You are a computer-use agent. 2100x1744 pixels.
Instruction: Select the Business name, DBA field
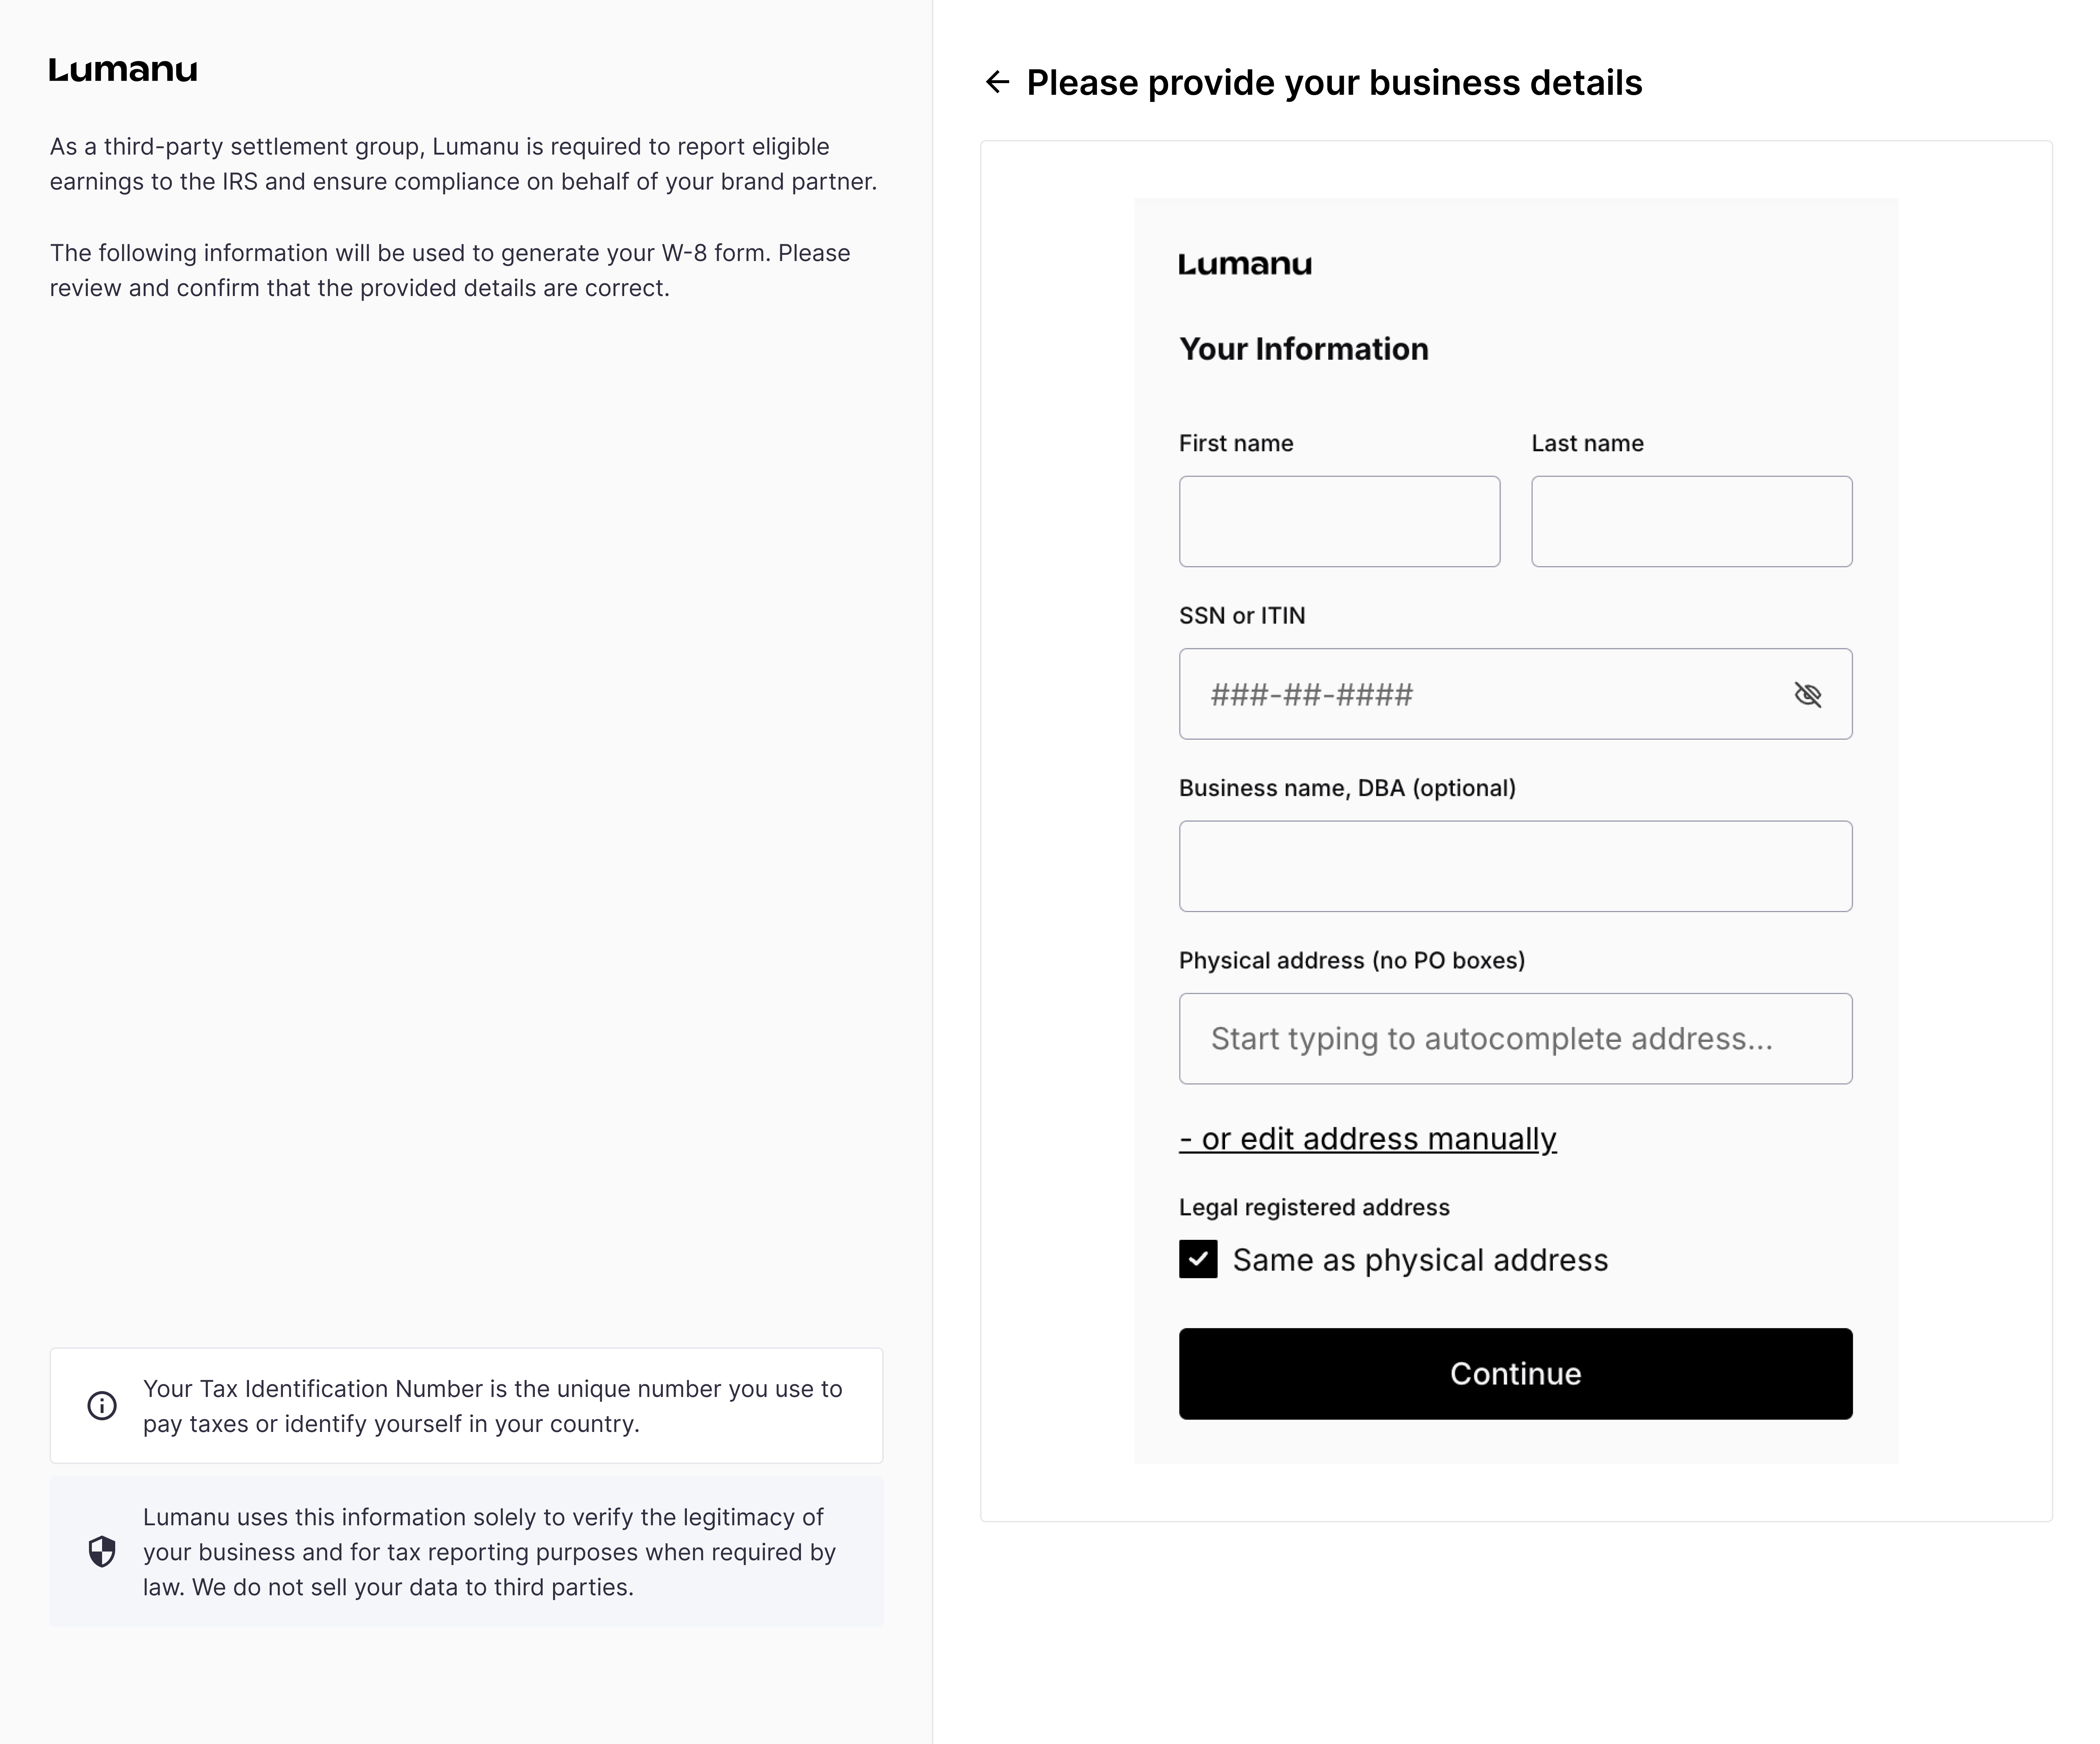(1515, 867)
